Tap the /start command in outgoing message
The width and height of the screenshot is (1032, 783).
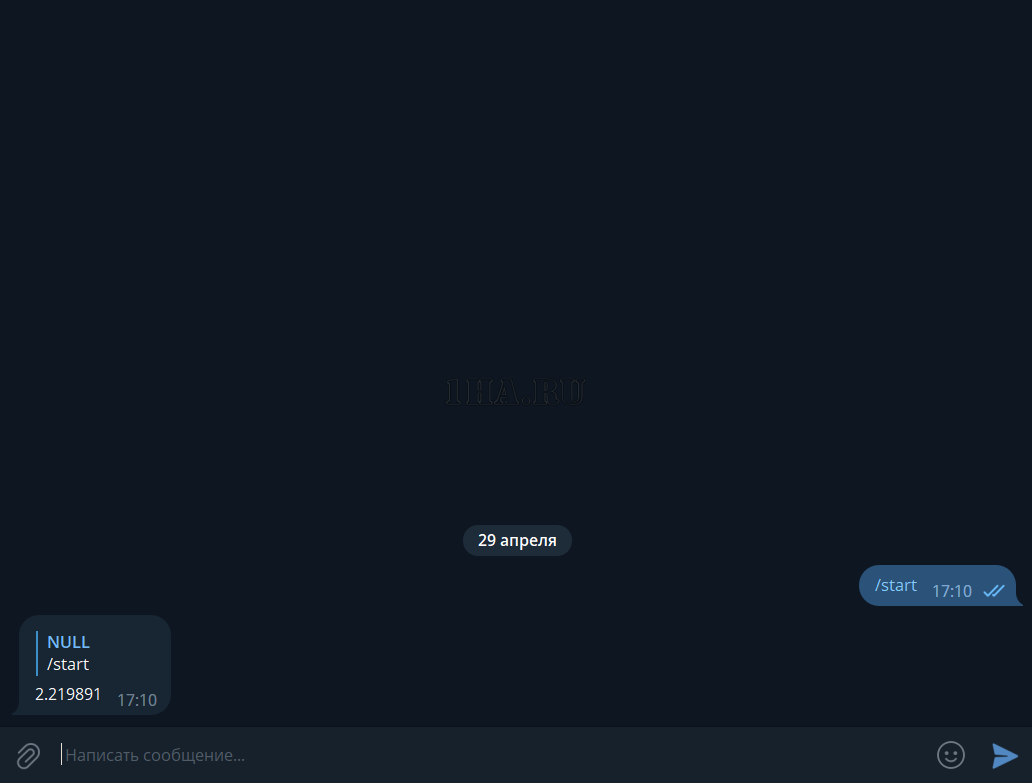point(895,585)
